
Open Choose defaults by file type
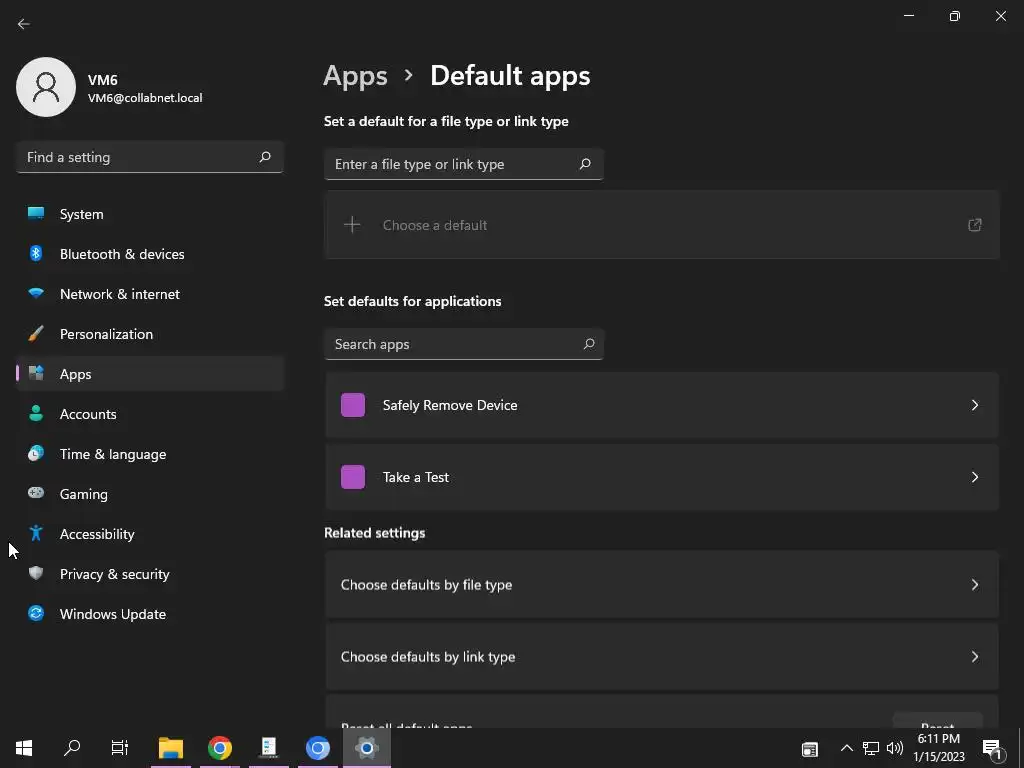661,585
